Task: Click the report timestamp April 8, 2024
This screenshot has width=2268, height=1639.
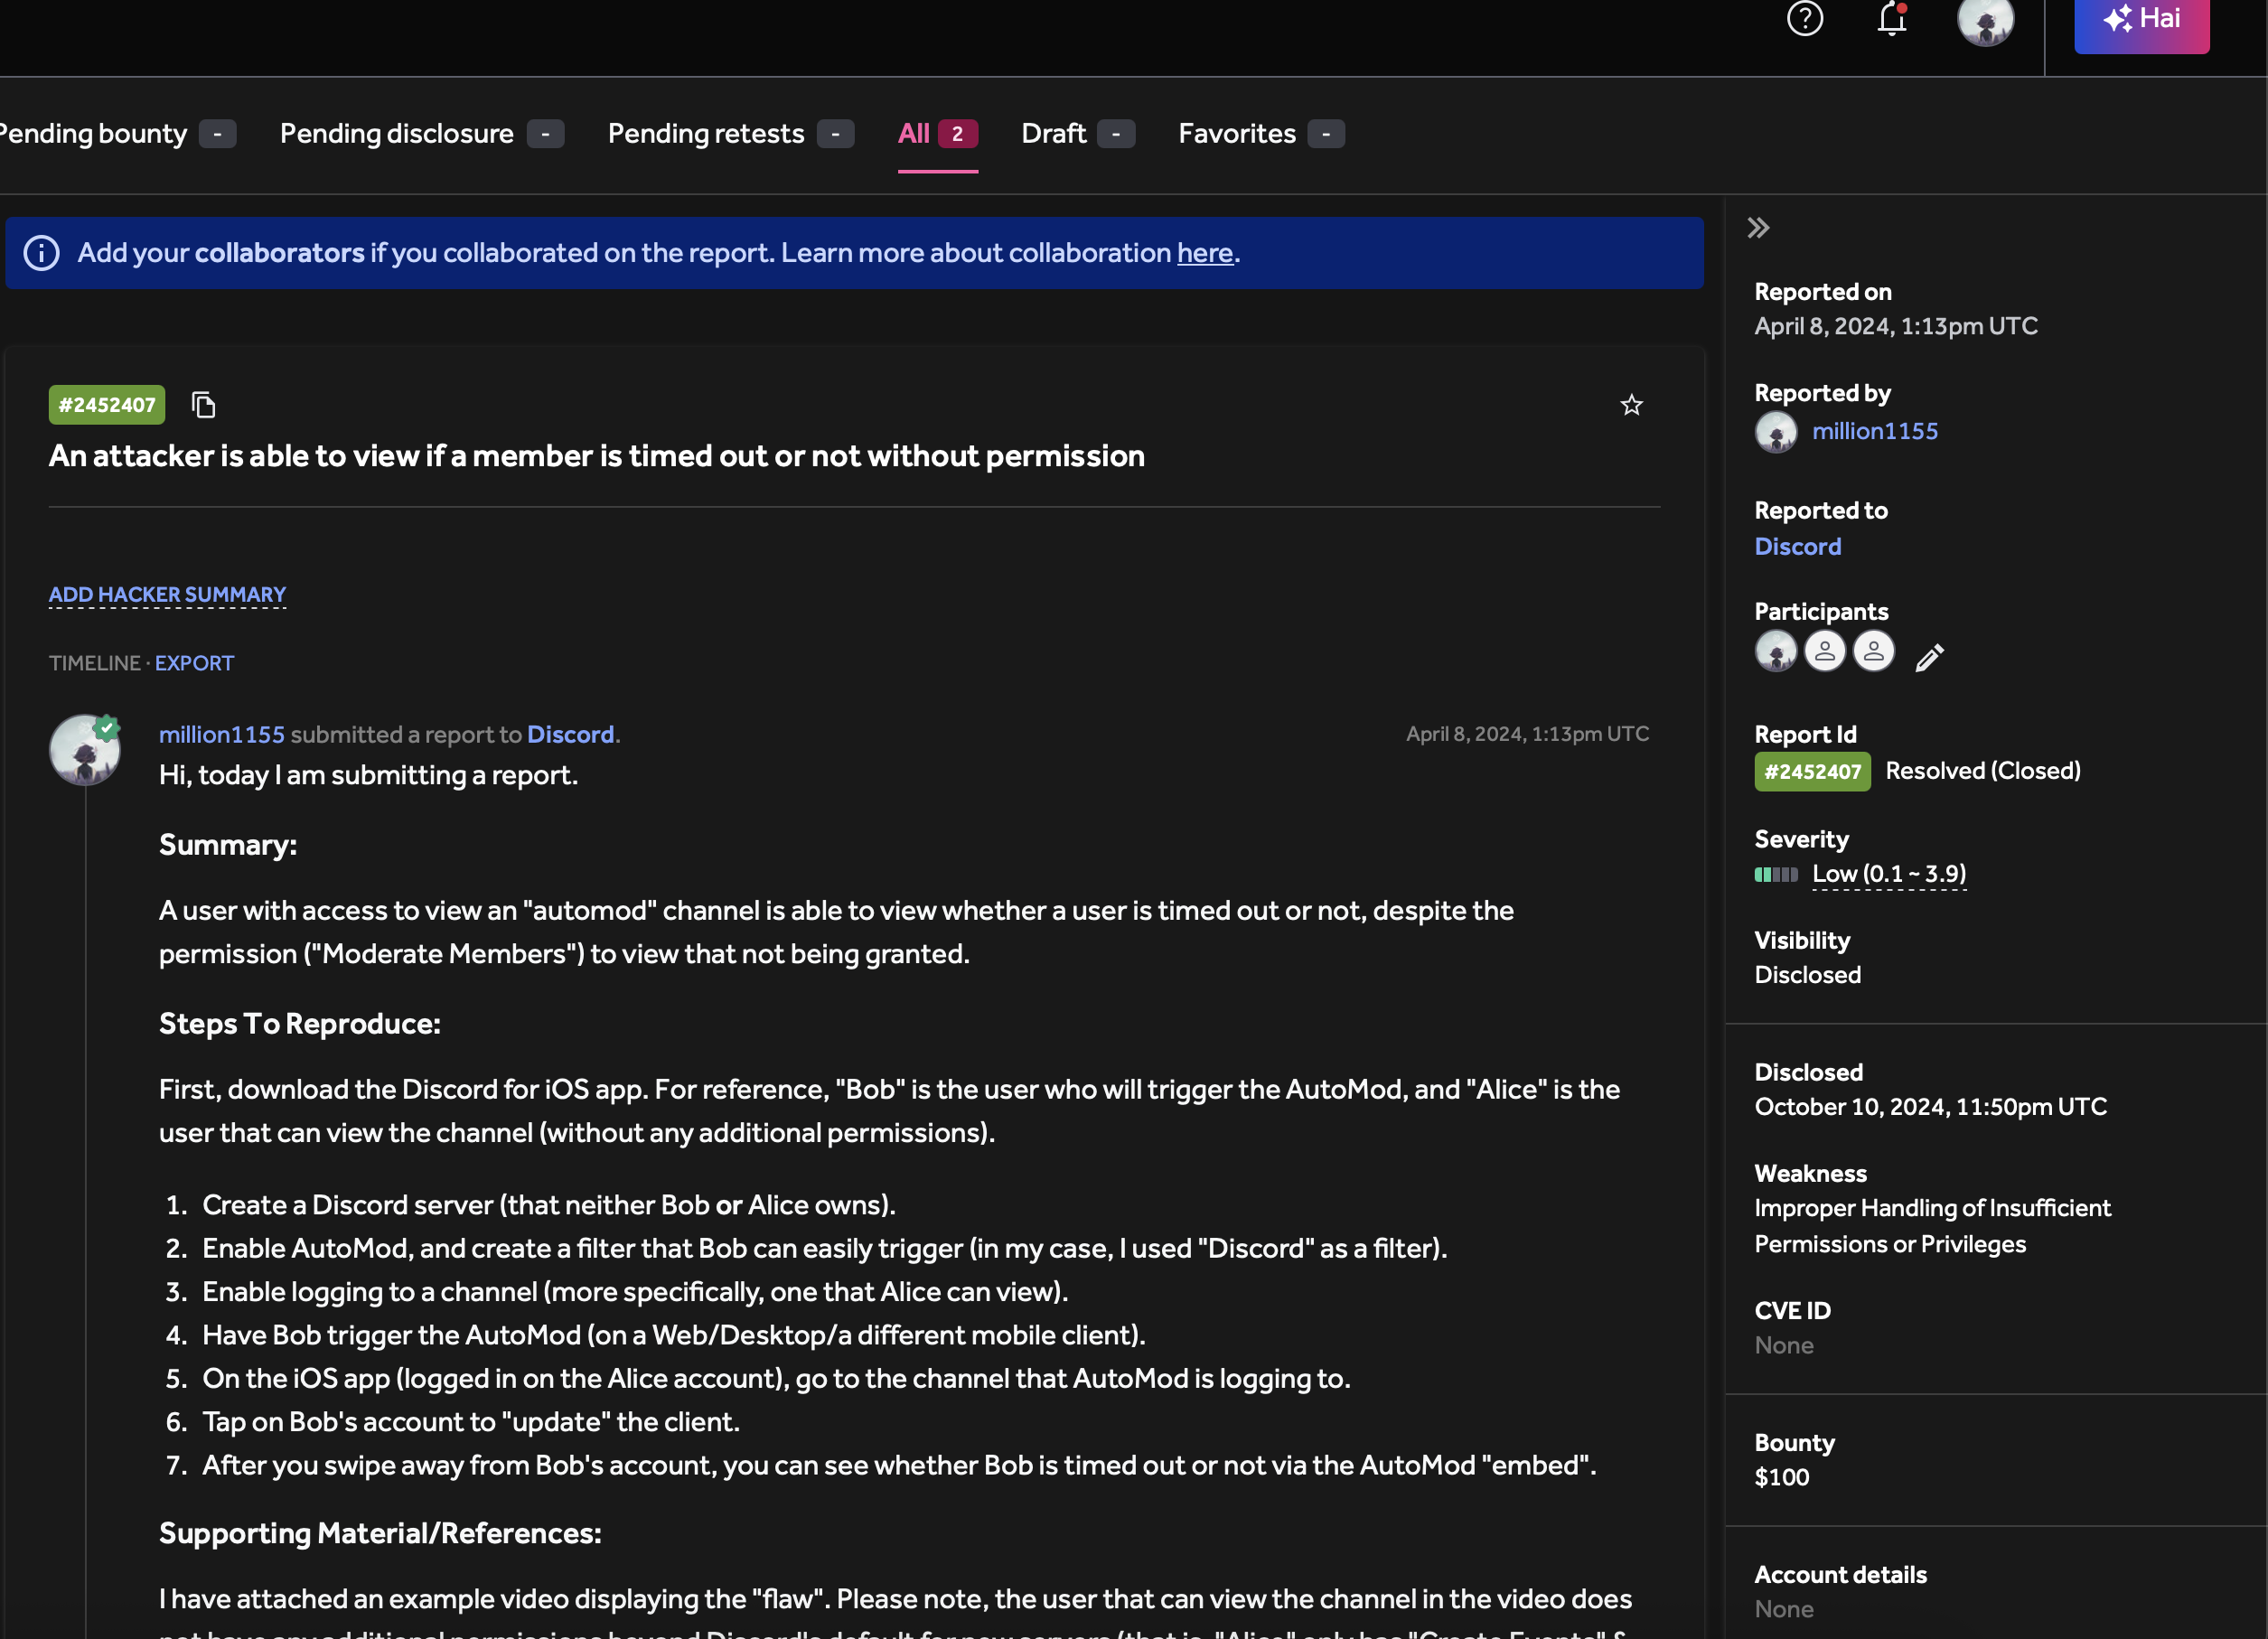Action: pyautogui.click(x=1527, y=734)
